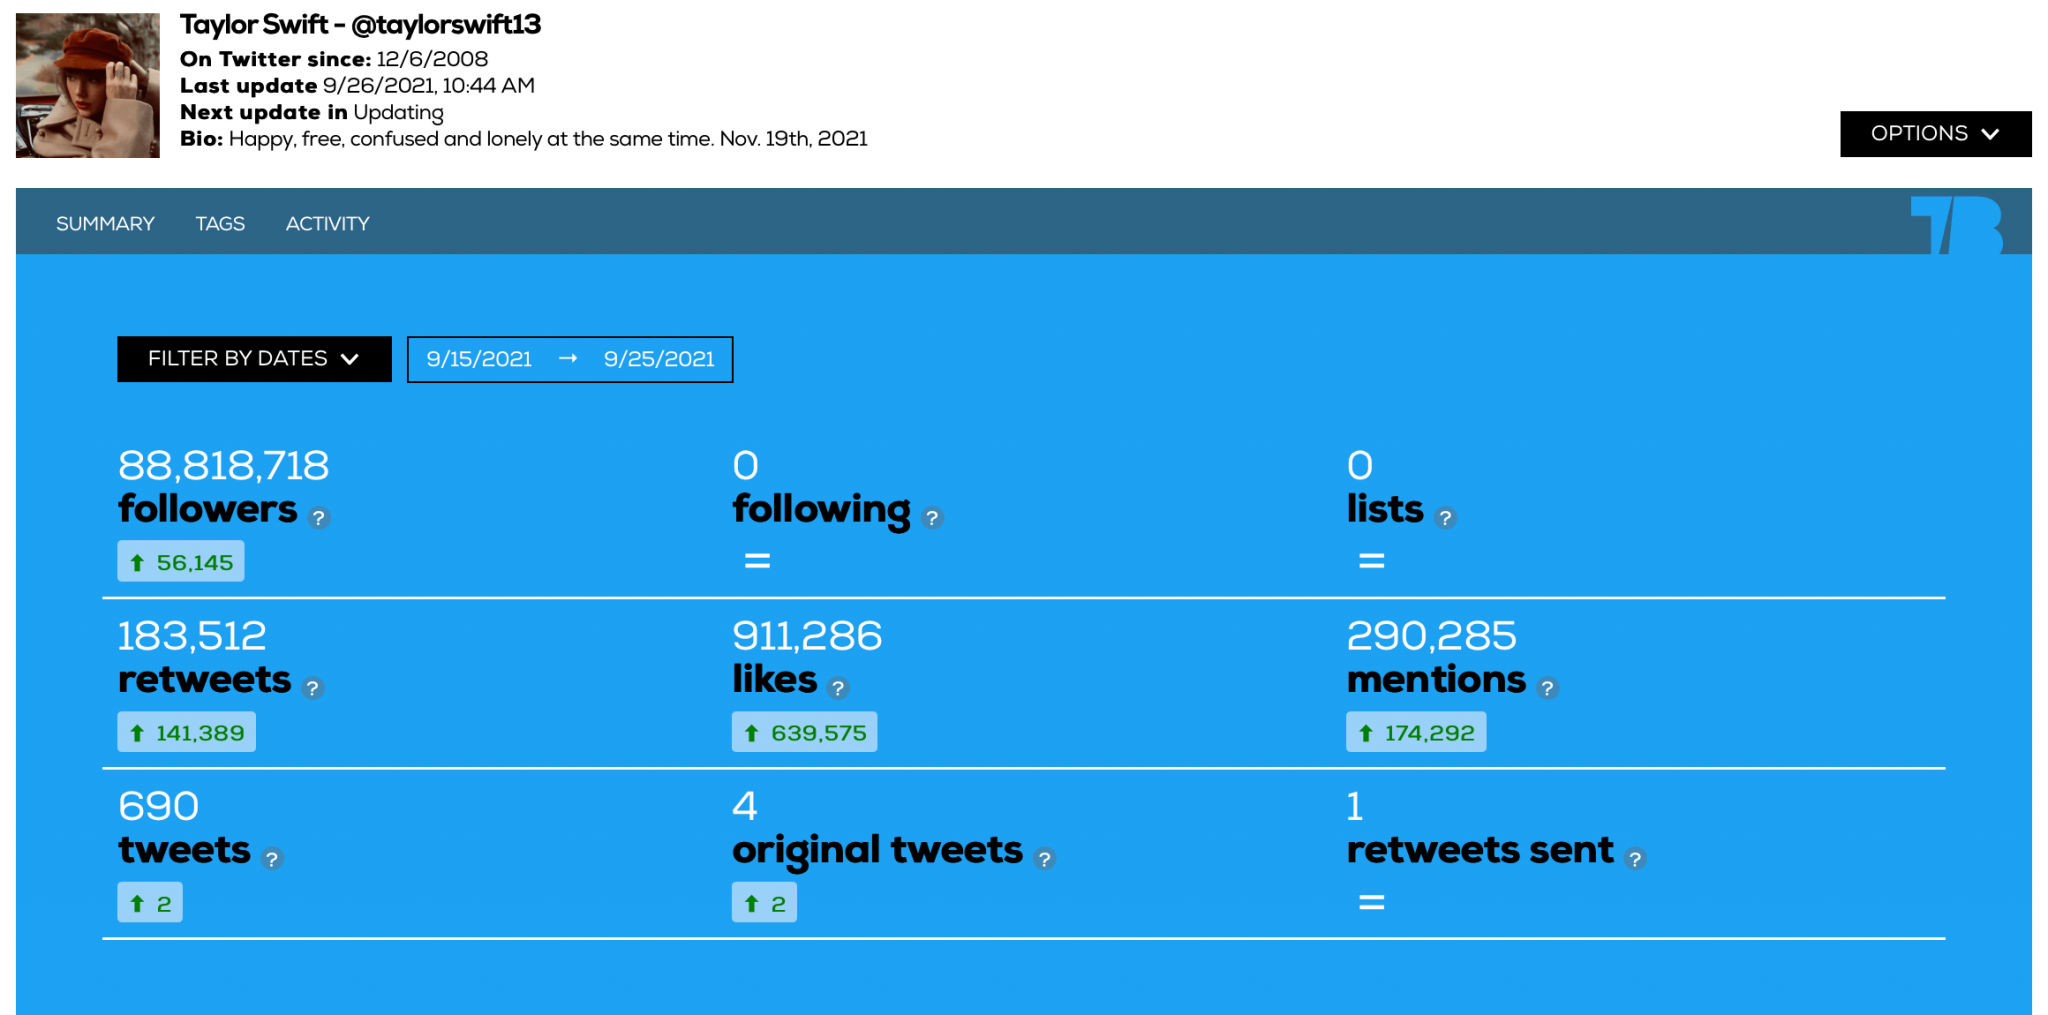Open the OPTIONS dropdown menu

pos(1934,133)
